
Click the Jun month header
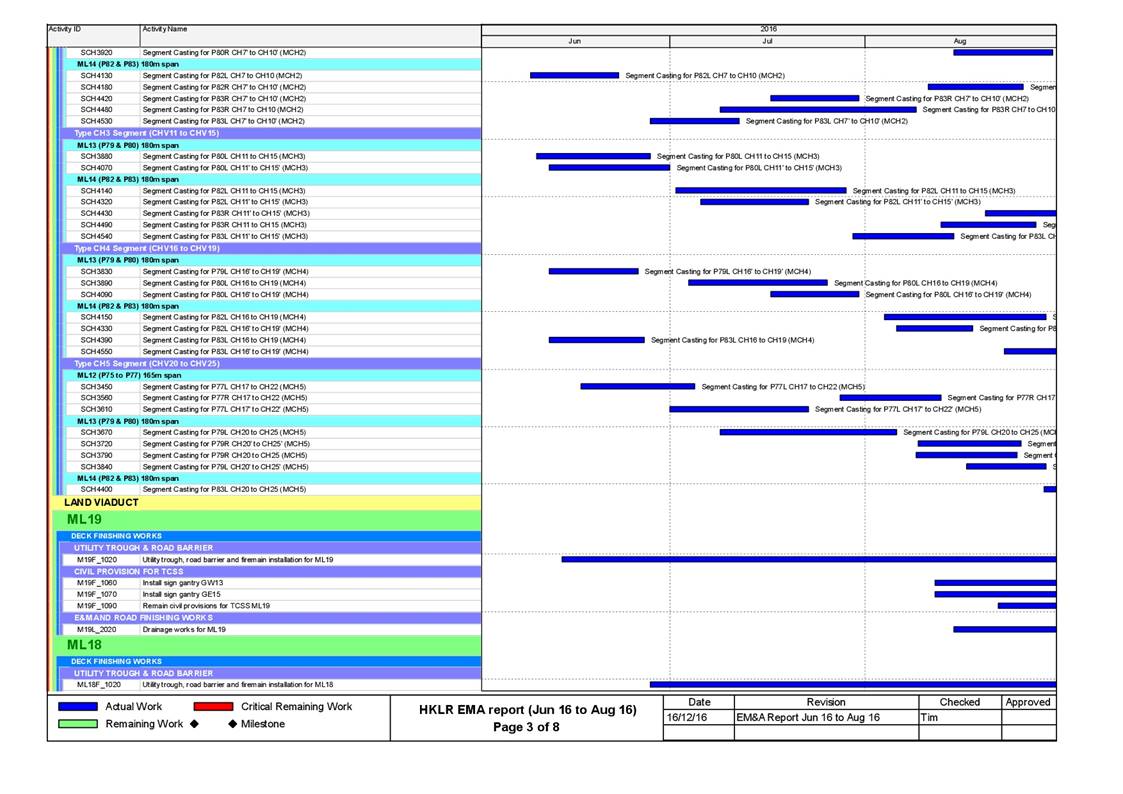click(575, 42)
